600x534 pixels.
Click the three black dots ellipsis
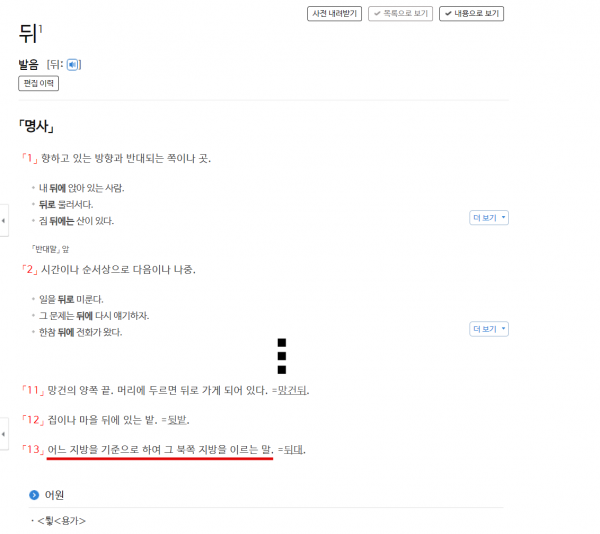pyautogui.click(x=282, y=356)
